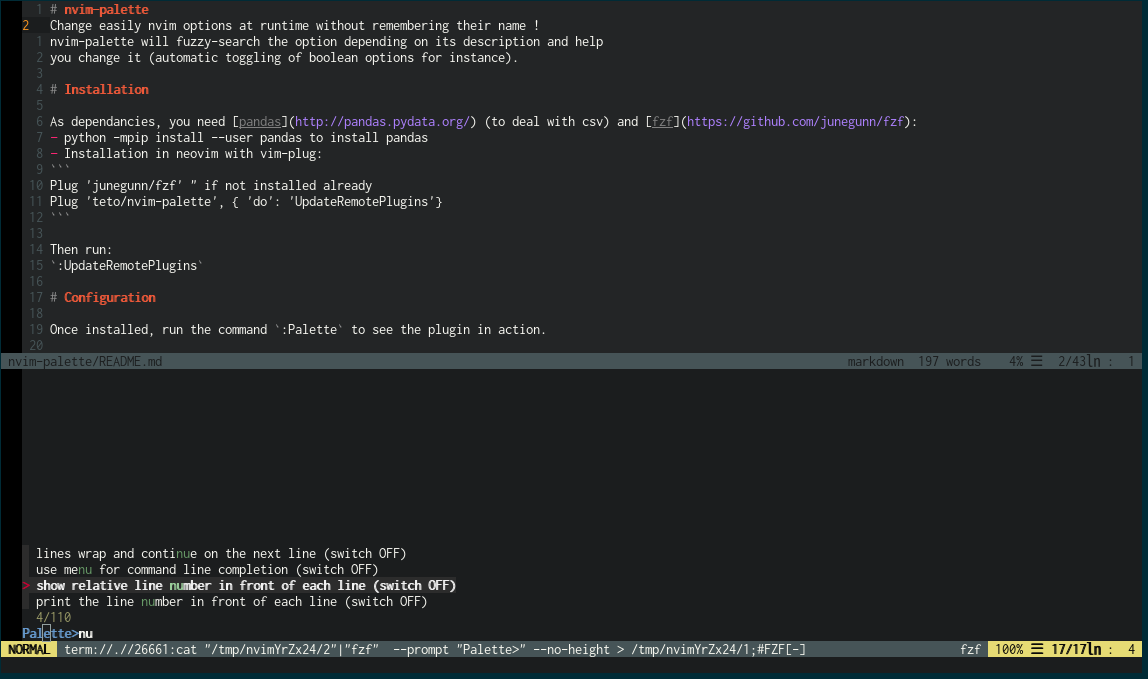Click the Configuration heading

110,297
